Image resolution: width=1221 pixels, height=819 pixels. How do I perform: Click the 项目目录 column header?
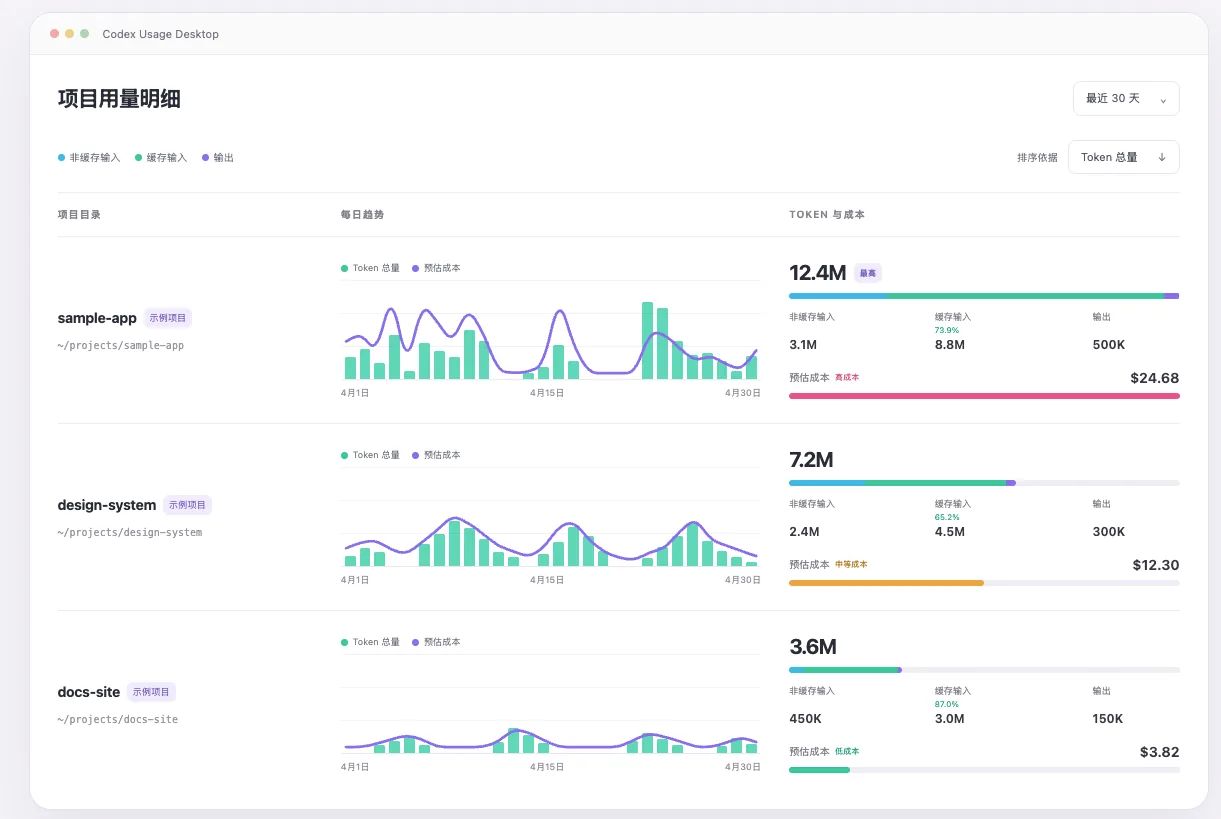point(79,215)
